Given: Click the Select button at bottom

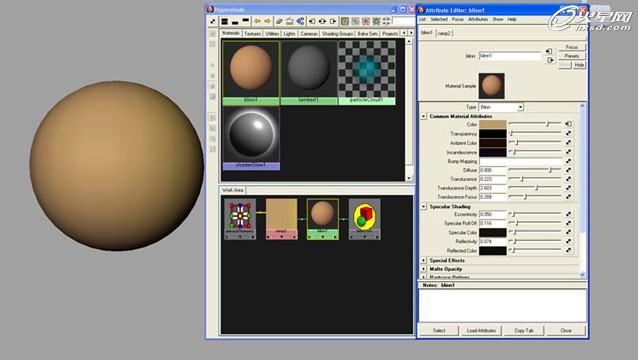Looking at the screenshot, I should click(x=439, y=330).
